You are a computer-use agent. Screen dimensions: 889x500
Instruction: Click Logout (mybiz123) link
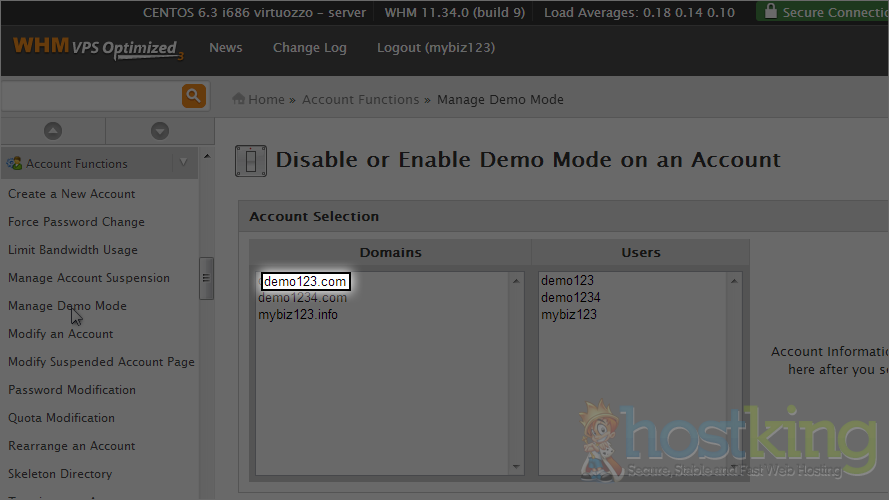pos(435,48)
